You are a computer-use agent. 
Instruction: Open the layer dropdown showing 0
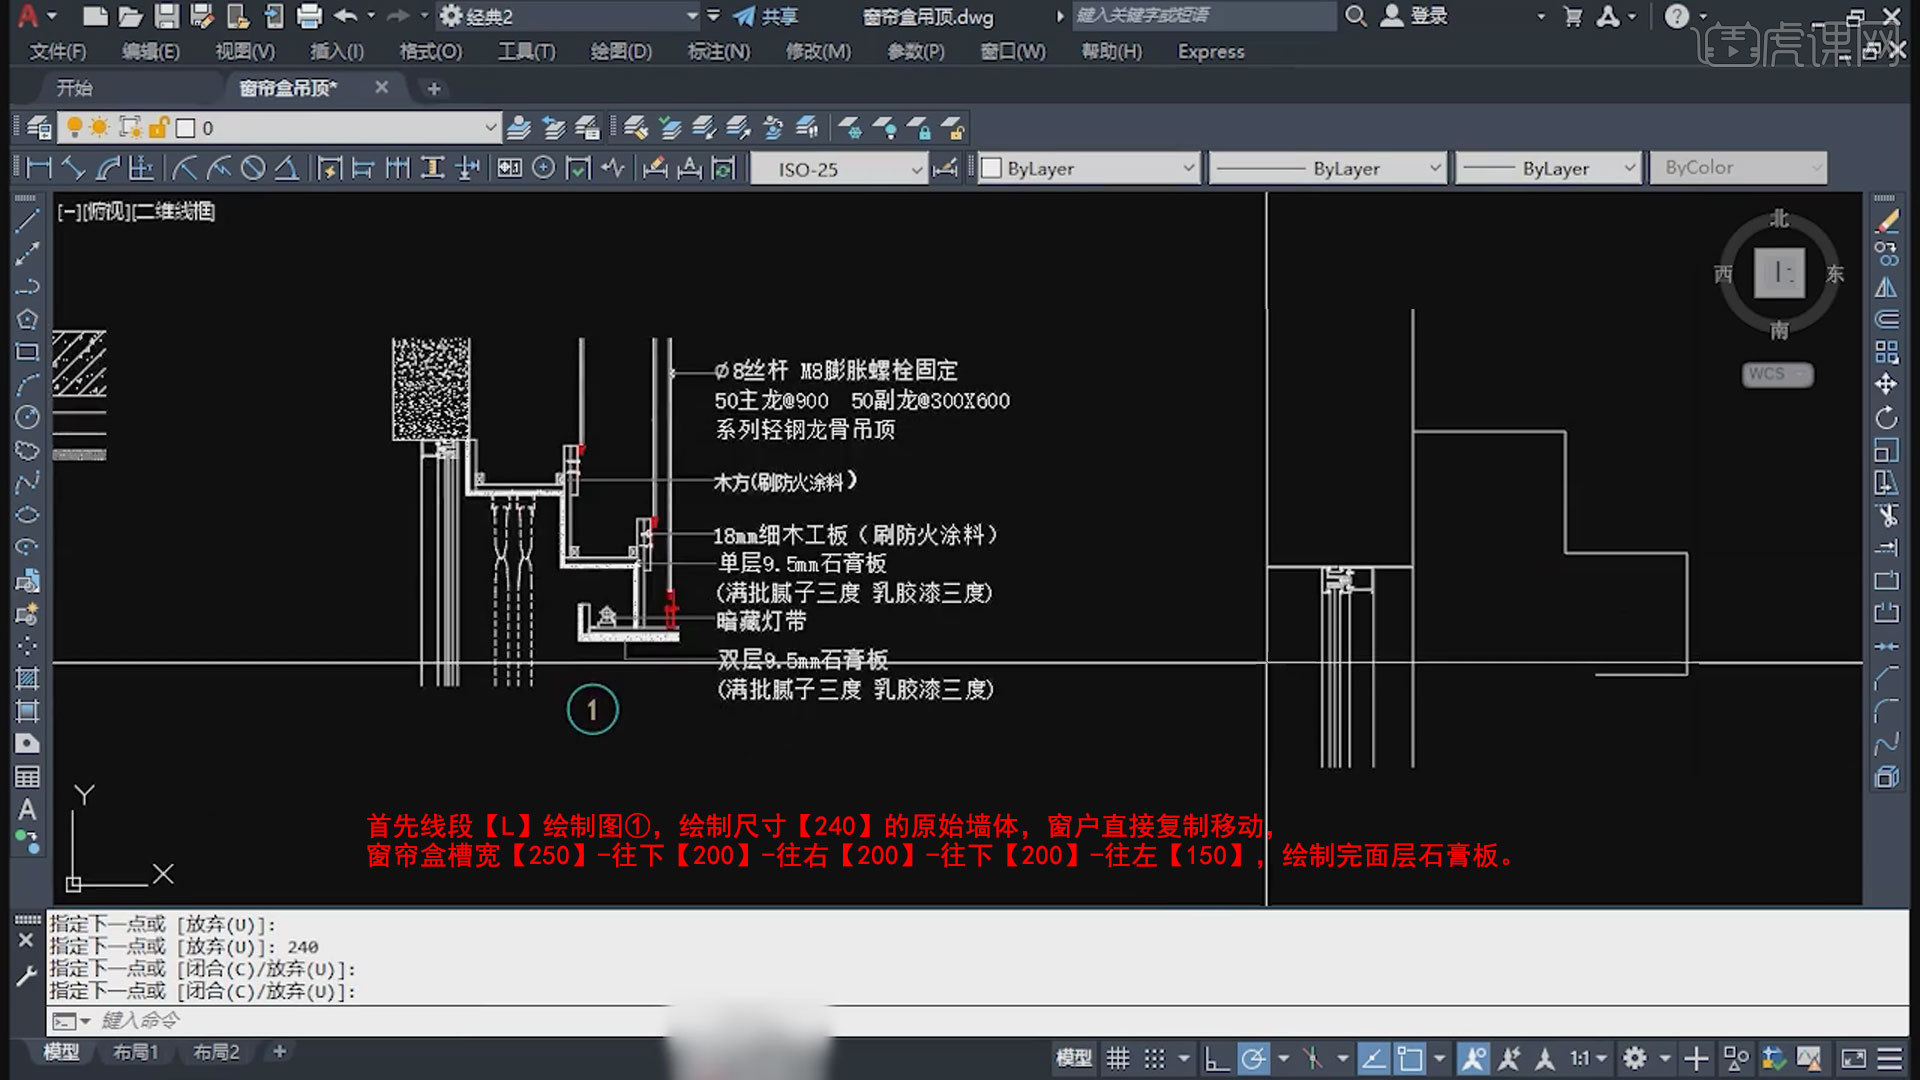(279, 128)
